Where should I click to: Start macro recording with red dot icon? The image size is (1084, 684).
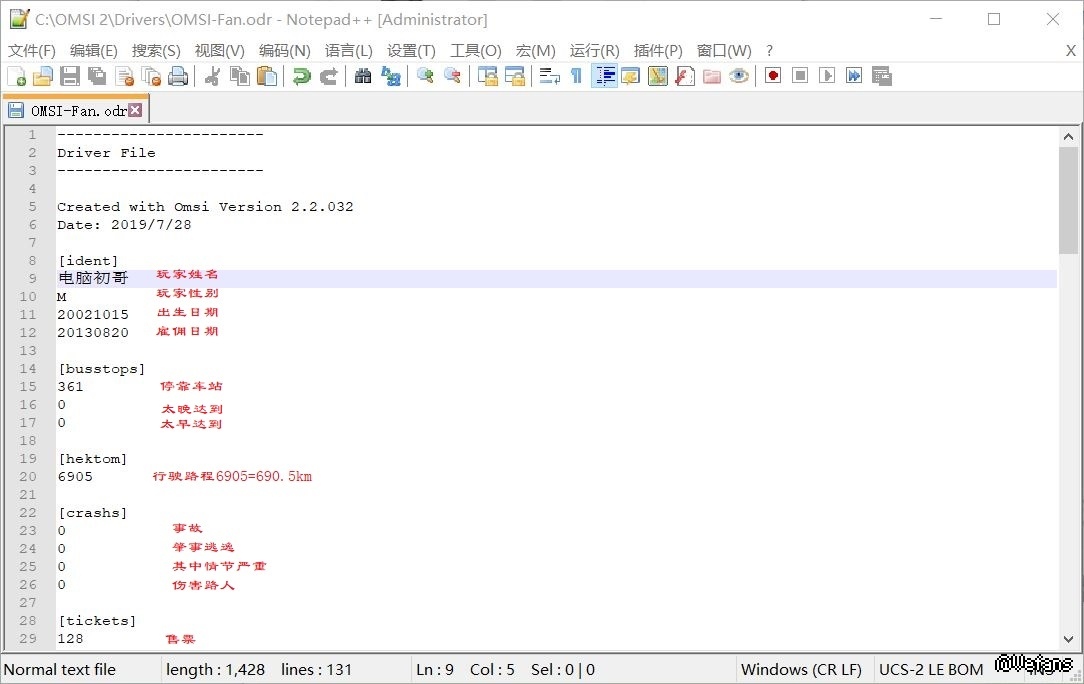[x=773, y=76]
